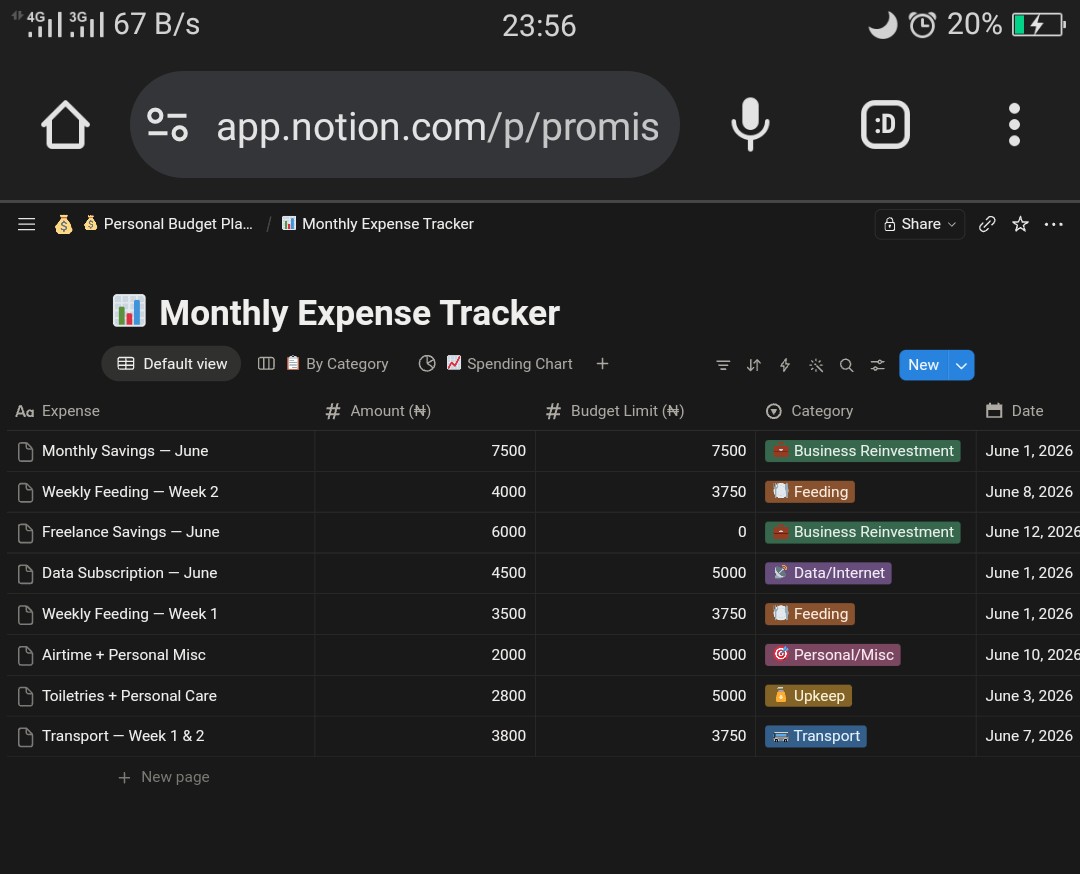Click page icon of Data Subscription row
This screenshot has width=1080, height=874.
tap(25, 574)
